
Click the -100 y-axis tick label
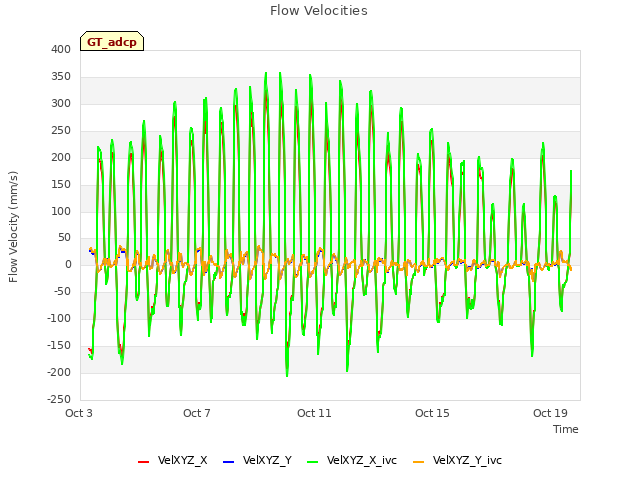coord(59,318)
